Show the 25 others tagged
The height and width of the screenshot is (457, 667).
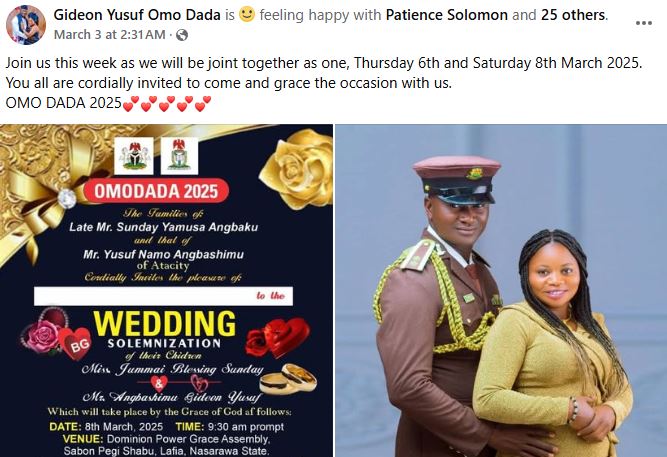[x=573, y=15]
